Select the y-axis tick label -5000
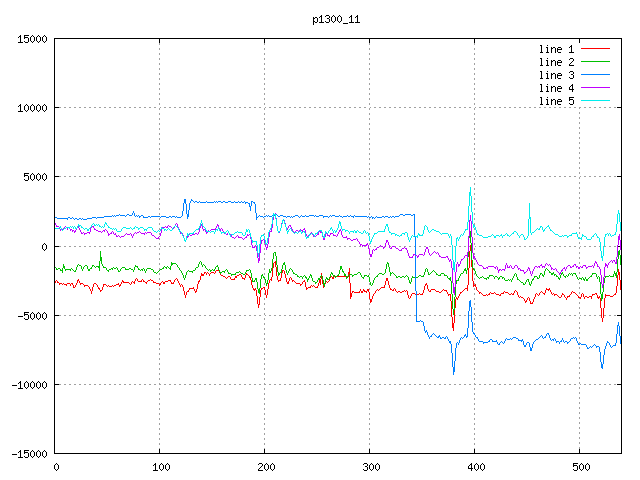Image resolution: width=640 pixels, height=480 pixels. click(x=30, y=315)
